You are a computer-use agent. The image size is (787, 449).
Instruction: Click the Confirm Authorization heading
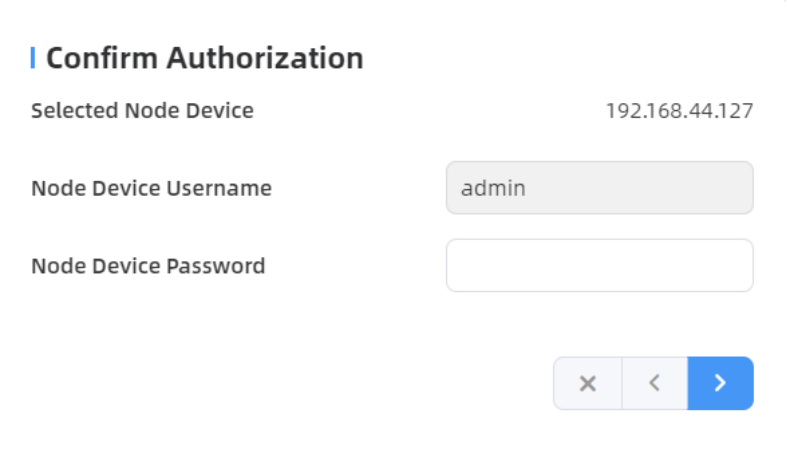pos(204,58)
